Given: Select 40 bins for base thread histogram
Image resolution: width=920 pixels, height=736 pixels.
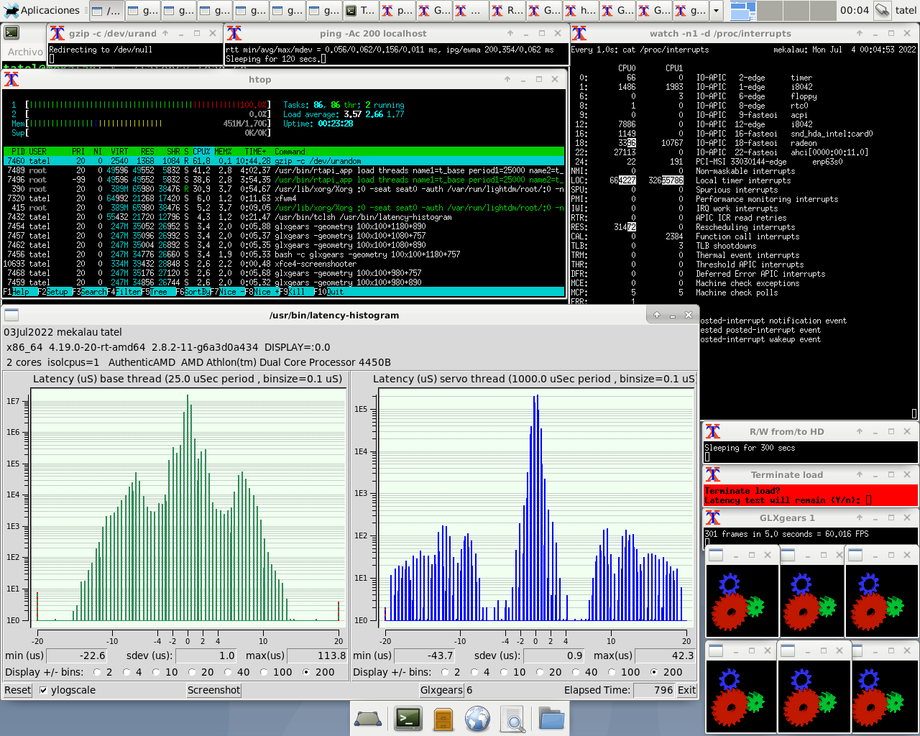Looking at the screenshot, I should pyautogui.click(x=228, y=673).
